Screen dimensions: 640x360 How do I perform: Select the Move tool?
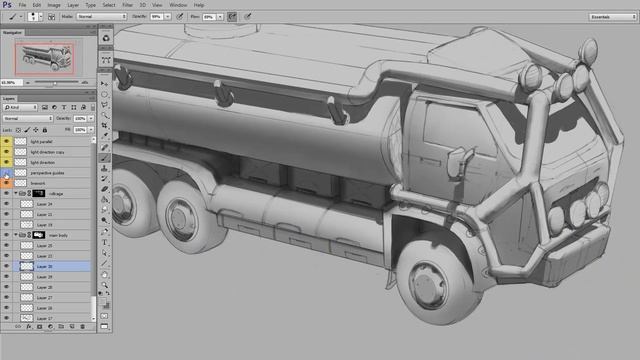click(105, 84)
